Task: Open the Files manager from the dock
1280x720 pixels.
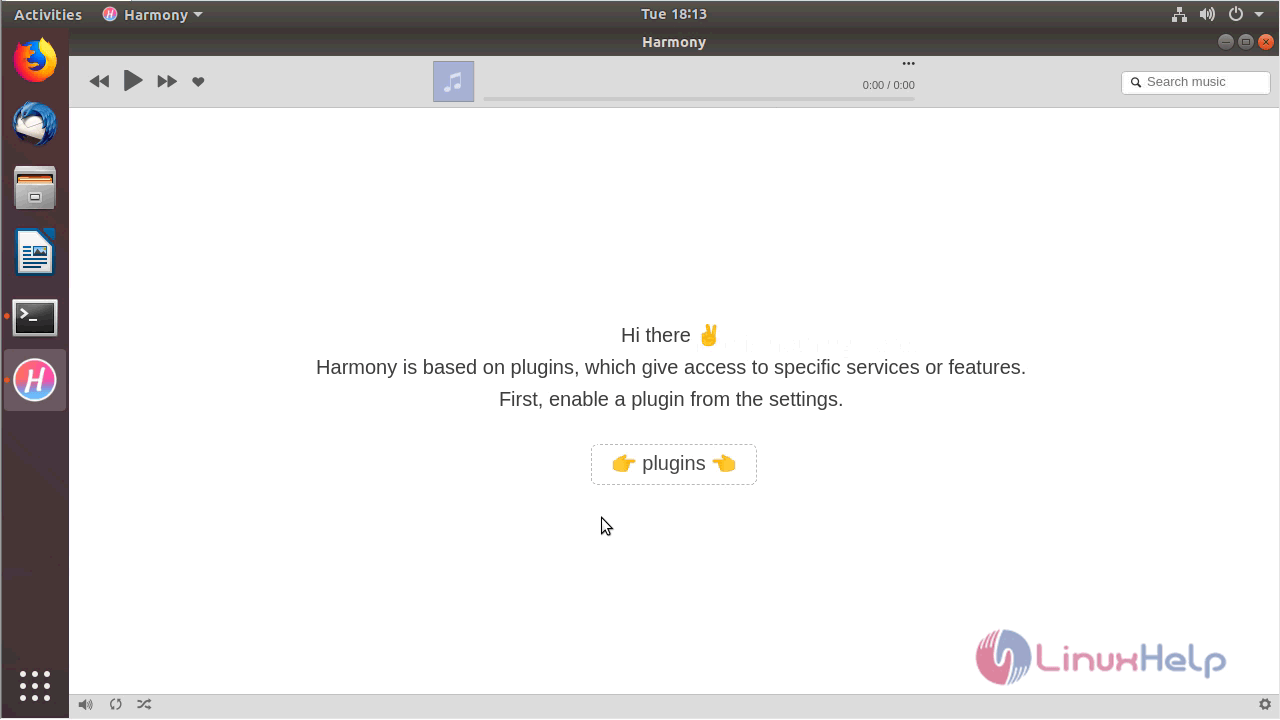Action: coord(35,188)
